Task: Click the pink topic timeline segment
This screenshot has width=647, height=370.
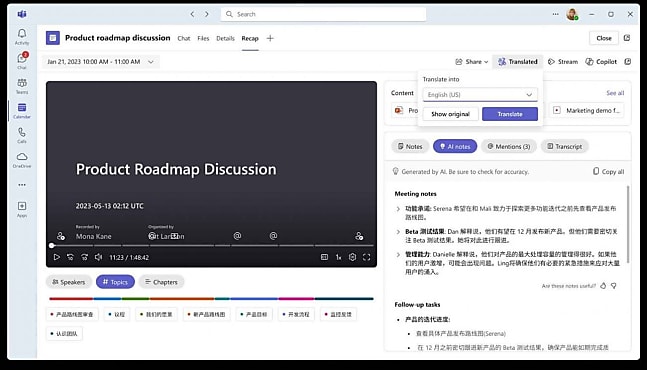Action: (296, 299)
